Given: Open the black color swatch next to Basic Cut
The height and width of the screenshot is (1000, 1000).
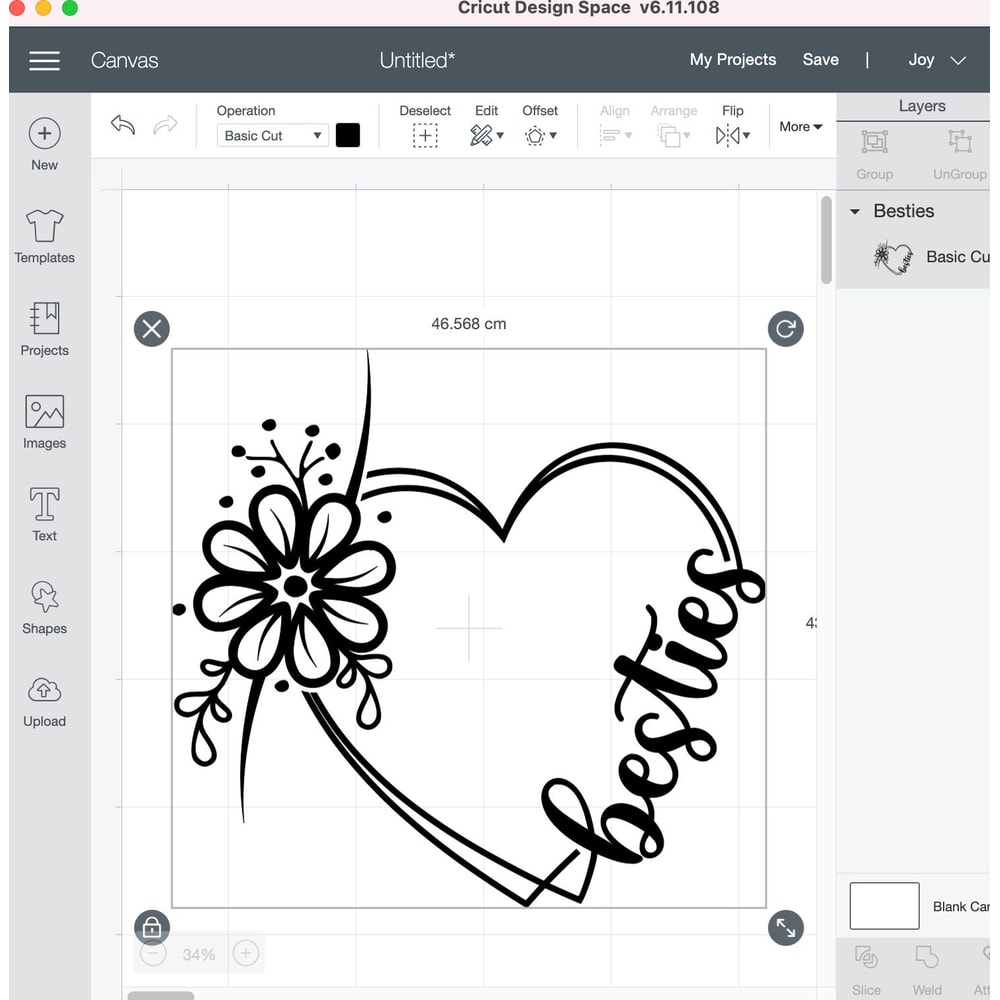Looking at the screenshot, I should pos(348,135).
